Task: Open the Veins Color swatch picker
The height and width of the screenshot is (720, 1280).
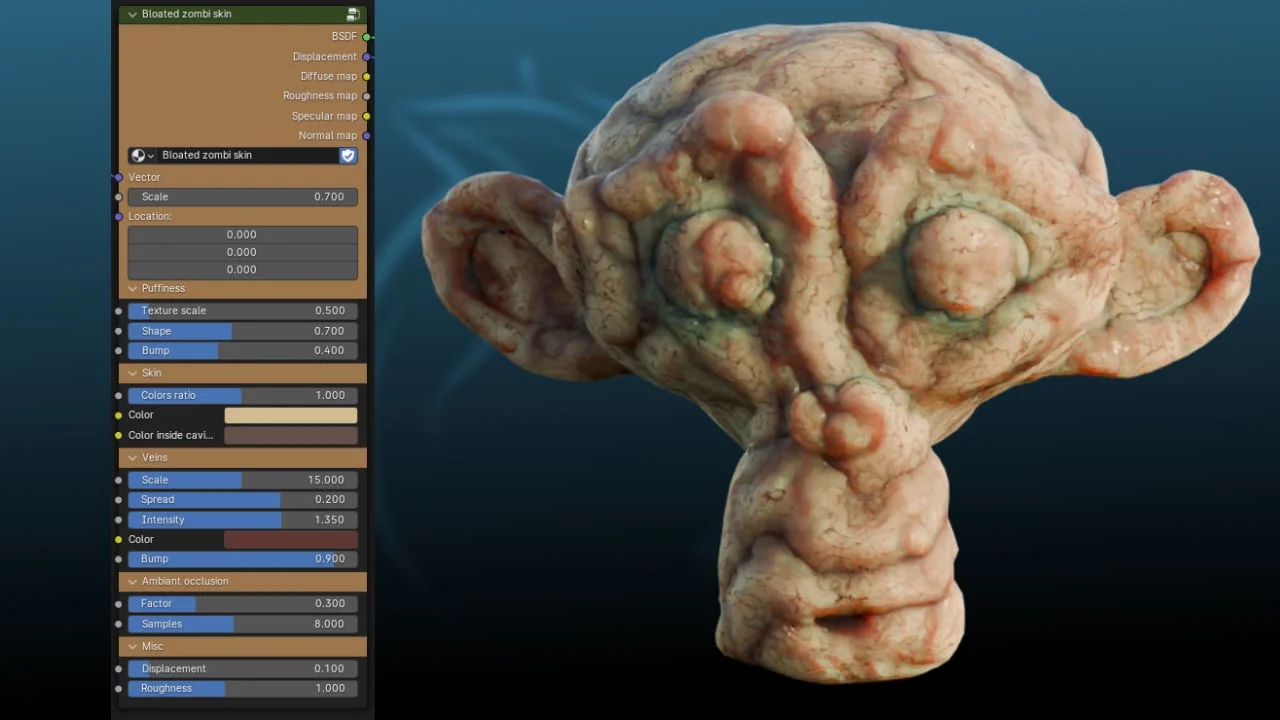Action: [290, 539]
